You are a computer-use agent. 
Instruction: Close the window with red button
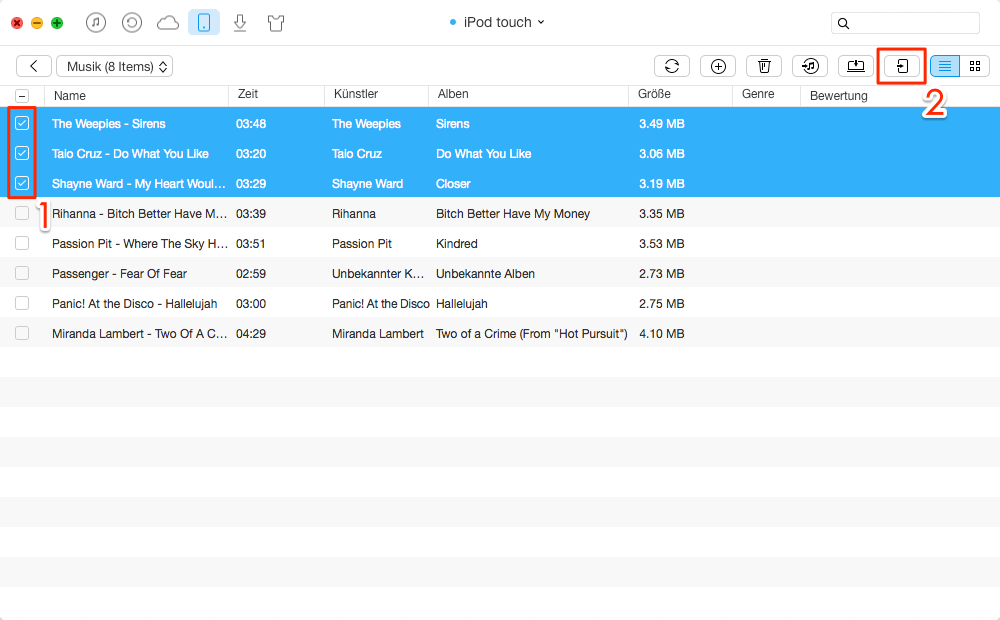click(x=17, y=23)
